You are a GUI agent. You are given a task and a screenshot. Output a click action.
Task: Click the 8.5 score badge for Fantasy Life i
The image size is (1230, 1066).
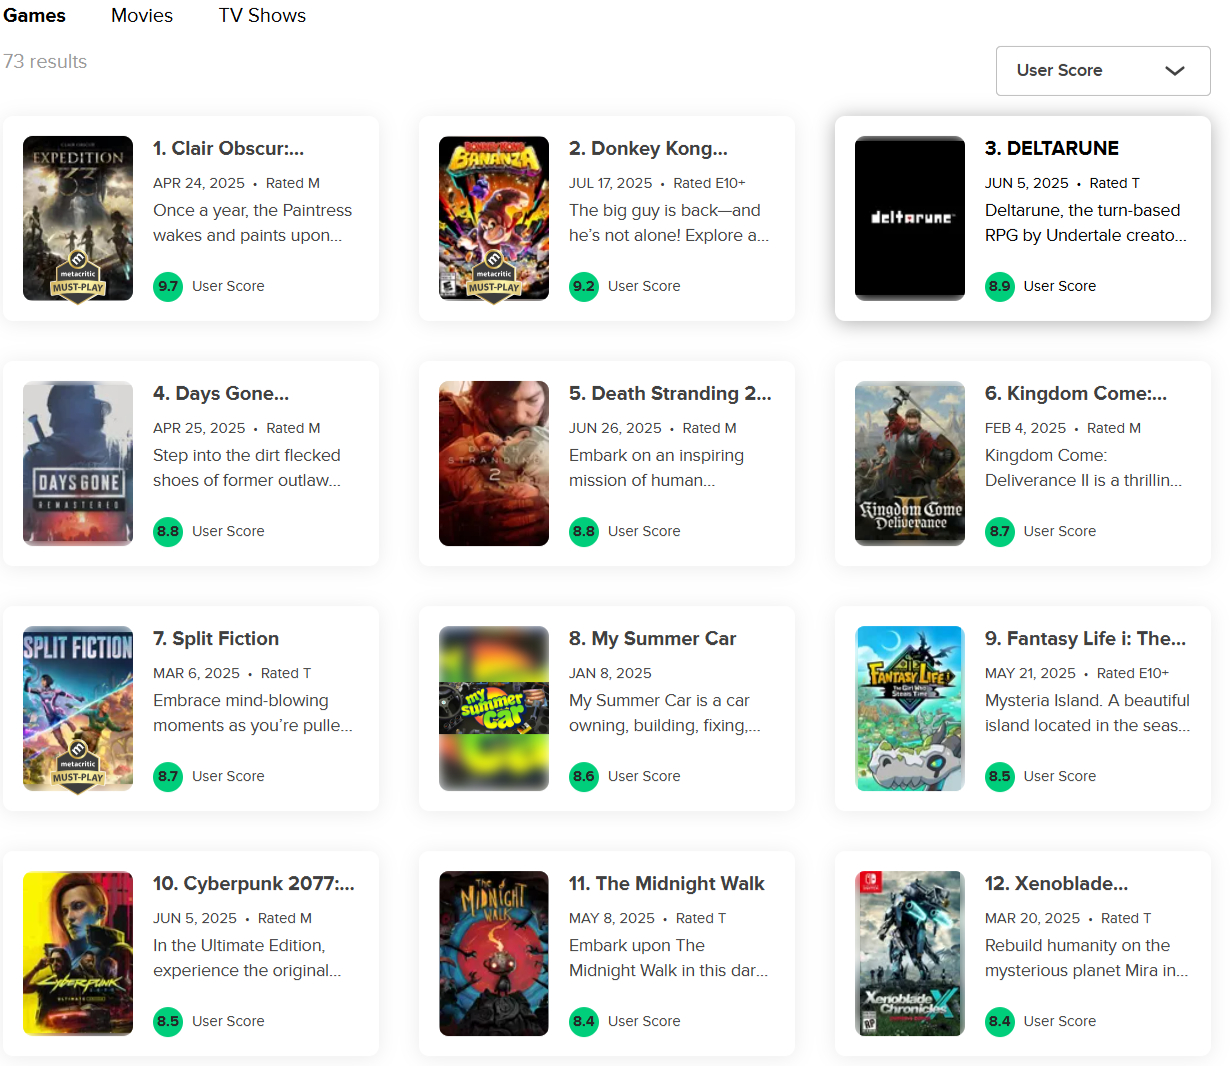coord(1000,776)
